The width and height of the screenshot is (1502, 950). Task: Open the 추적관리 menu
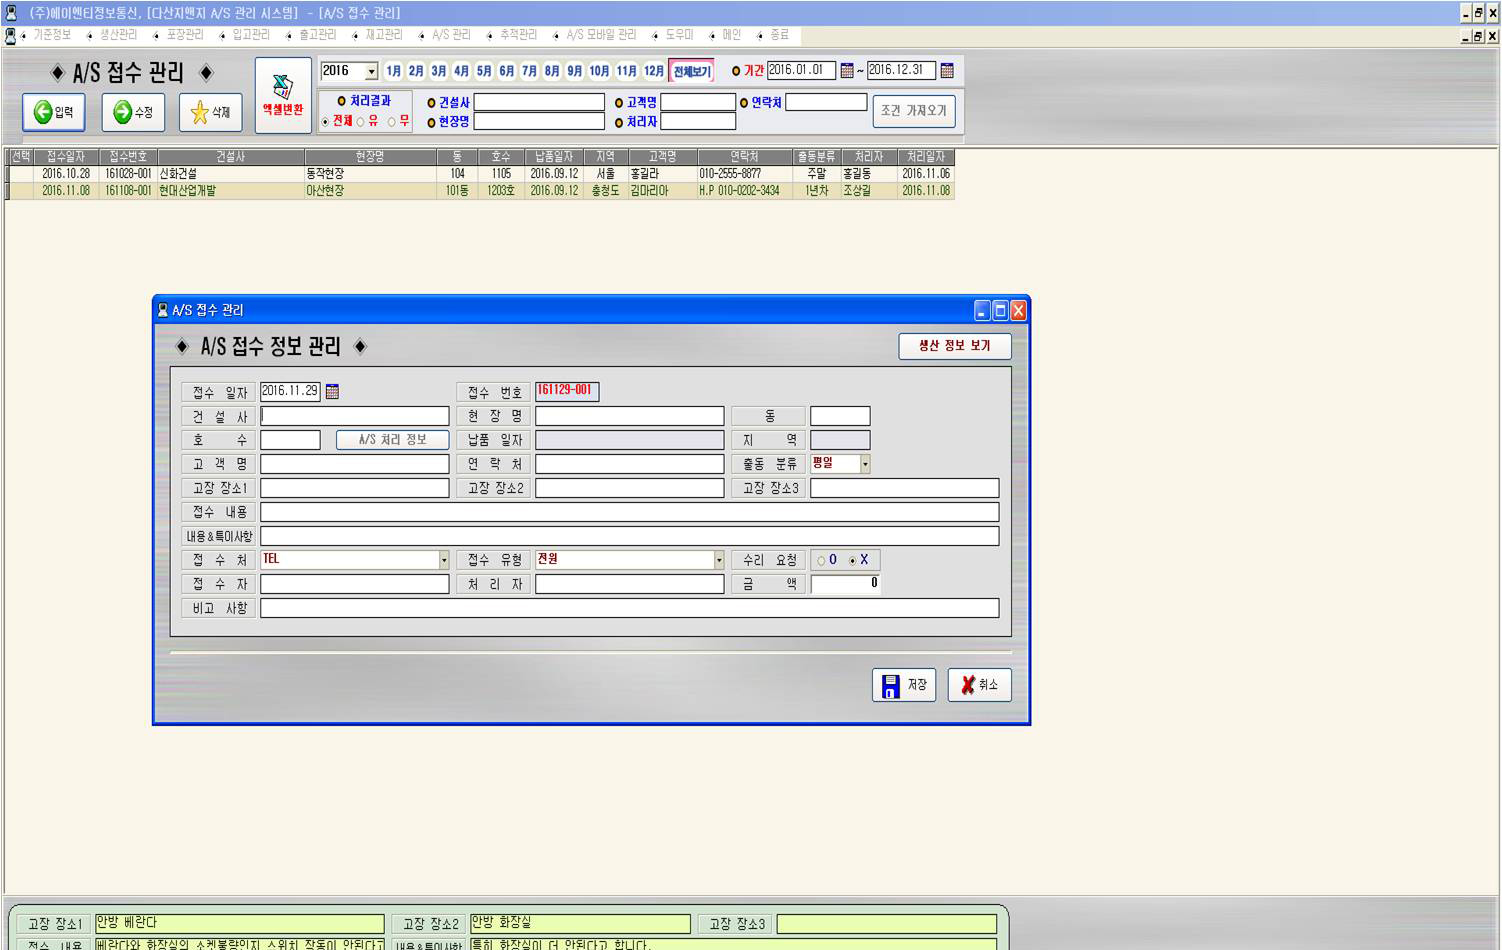click(x=518, y=35)
